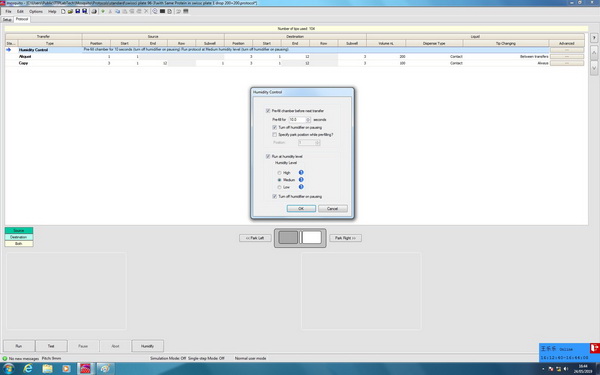Click the black square toolbar icon

click(162, 11)
